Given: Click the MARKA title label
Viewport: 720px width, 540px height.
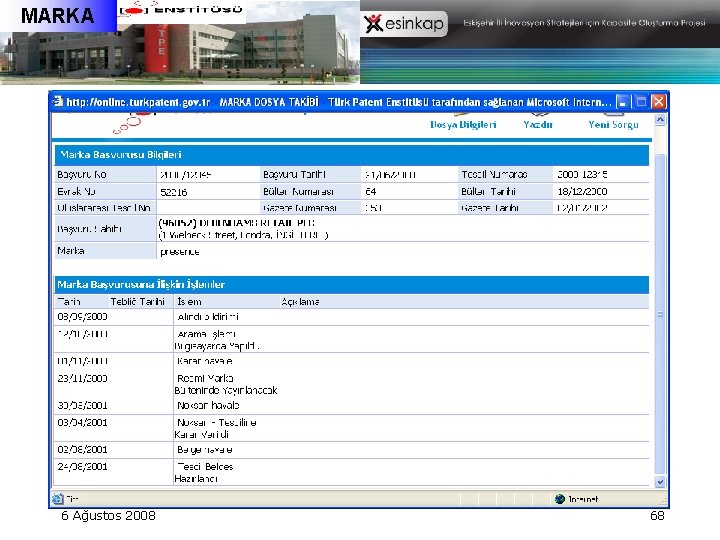Looking at the screenshot, I should click(x=57, y=16).
